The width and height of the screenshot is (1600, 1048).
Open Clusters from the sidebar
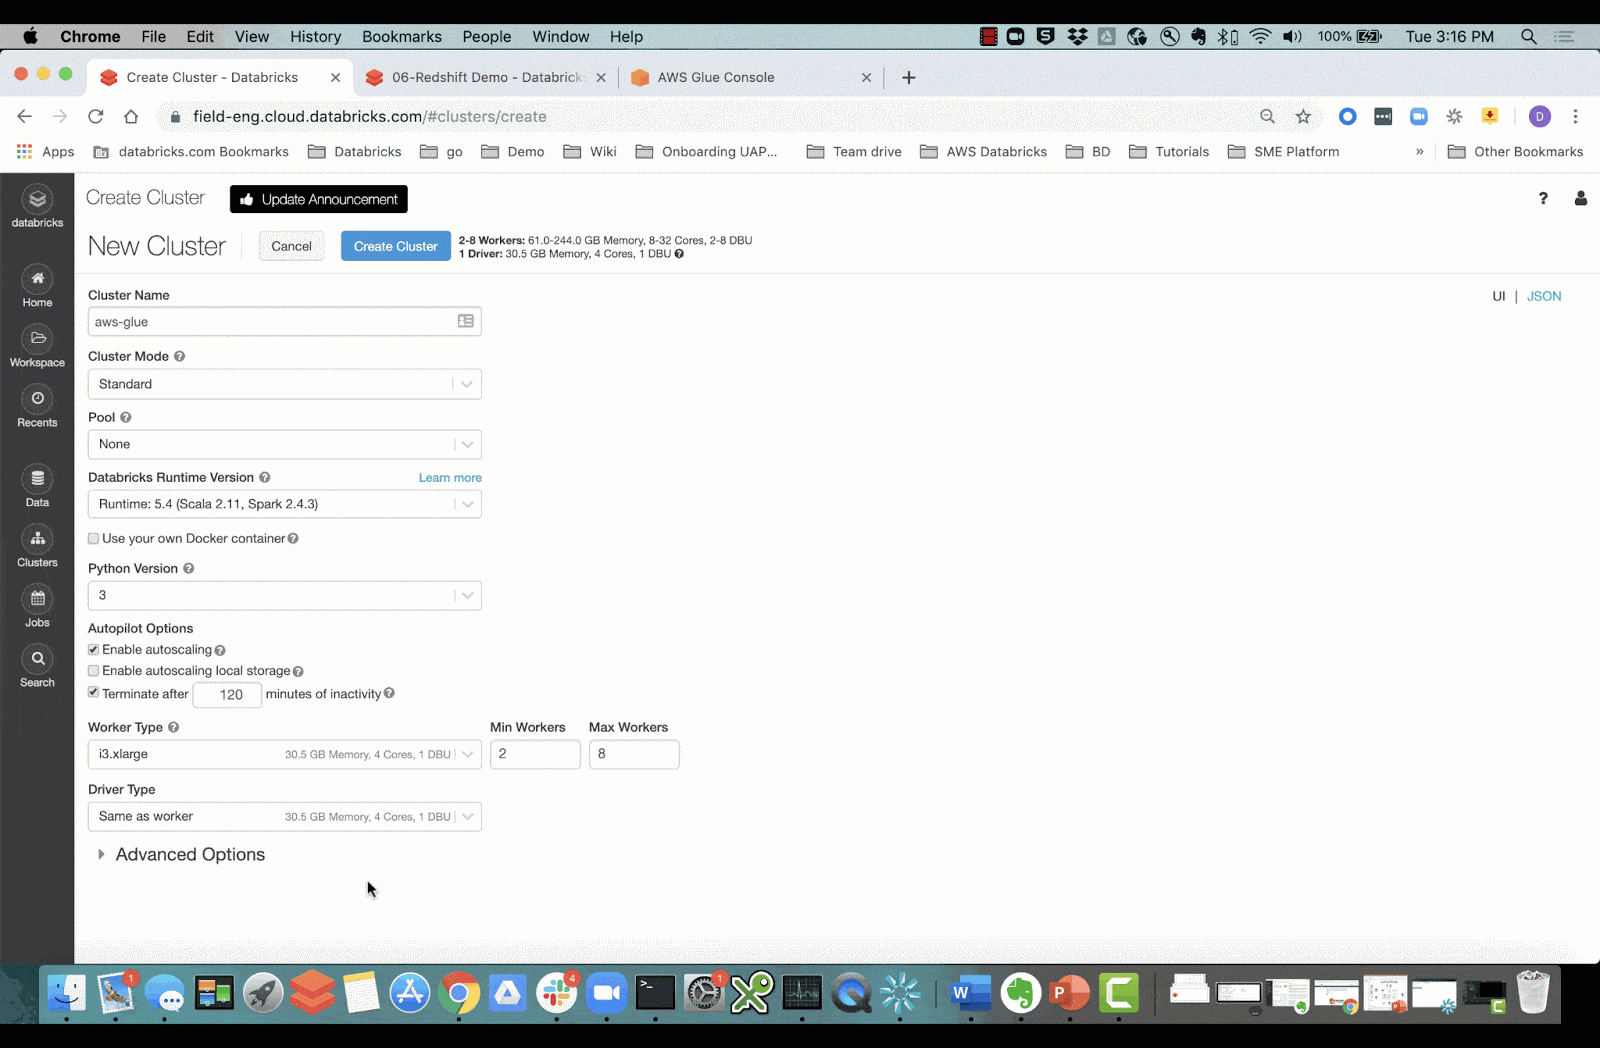point(37,547)
